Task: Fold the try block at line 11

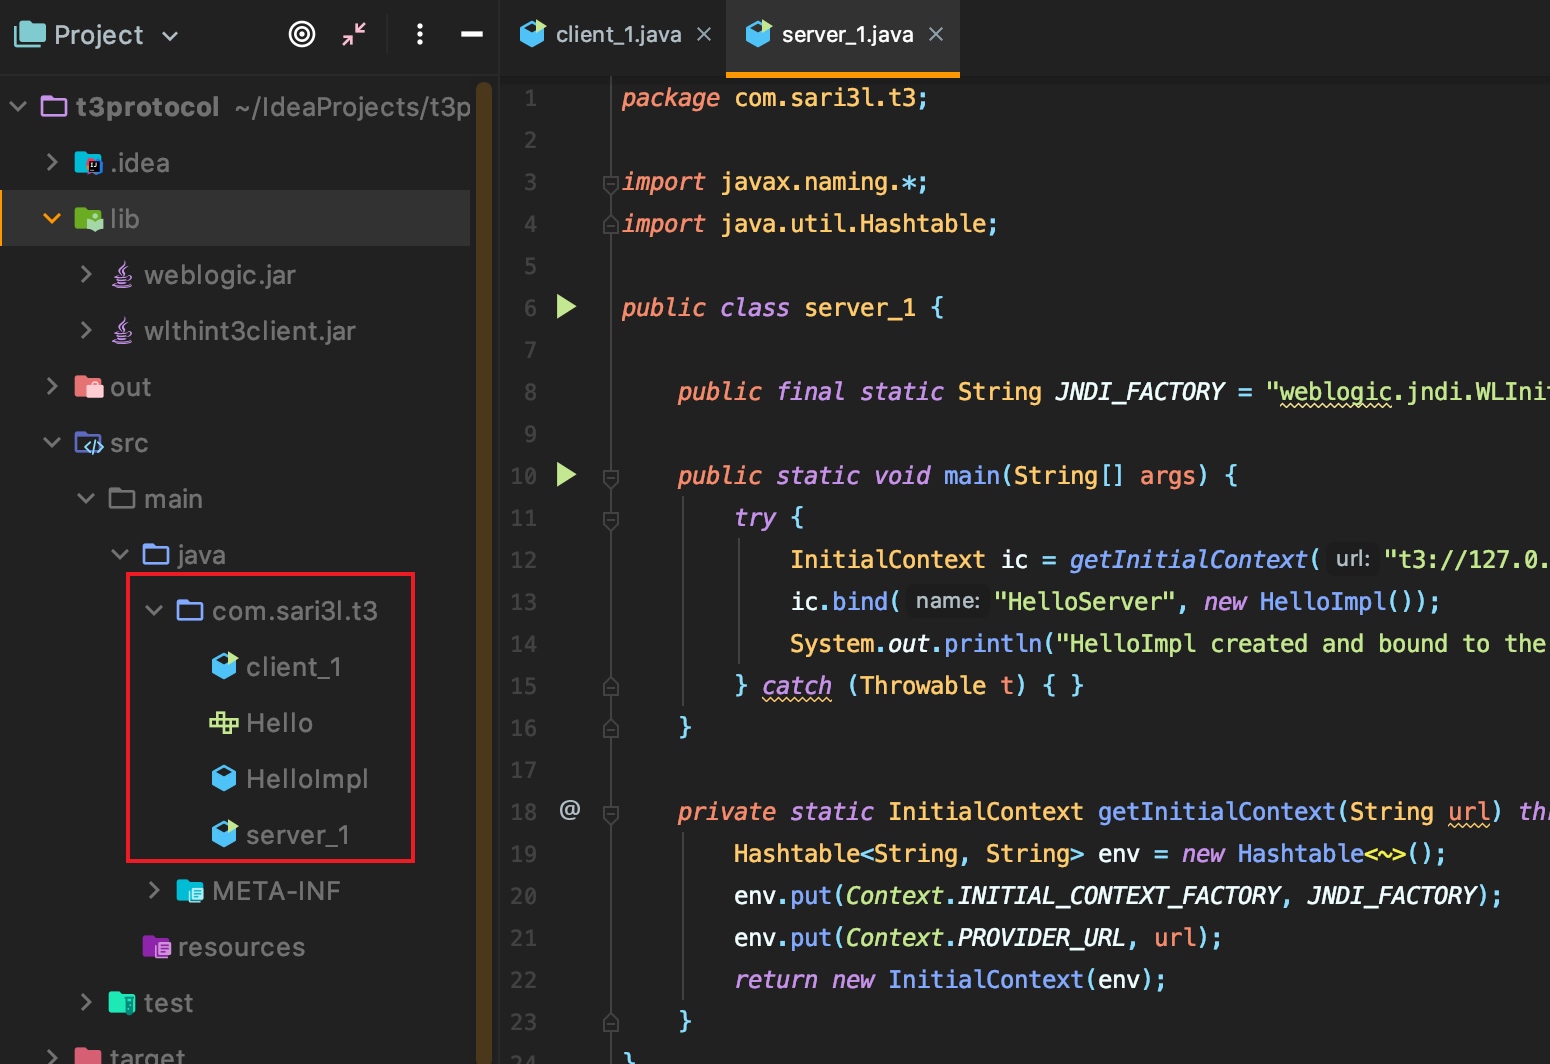Action: (610, 518)
